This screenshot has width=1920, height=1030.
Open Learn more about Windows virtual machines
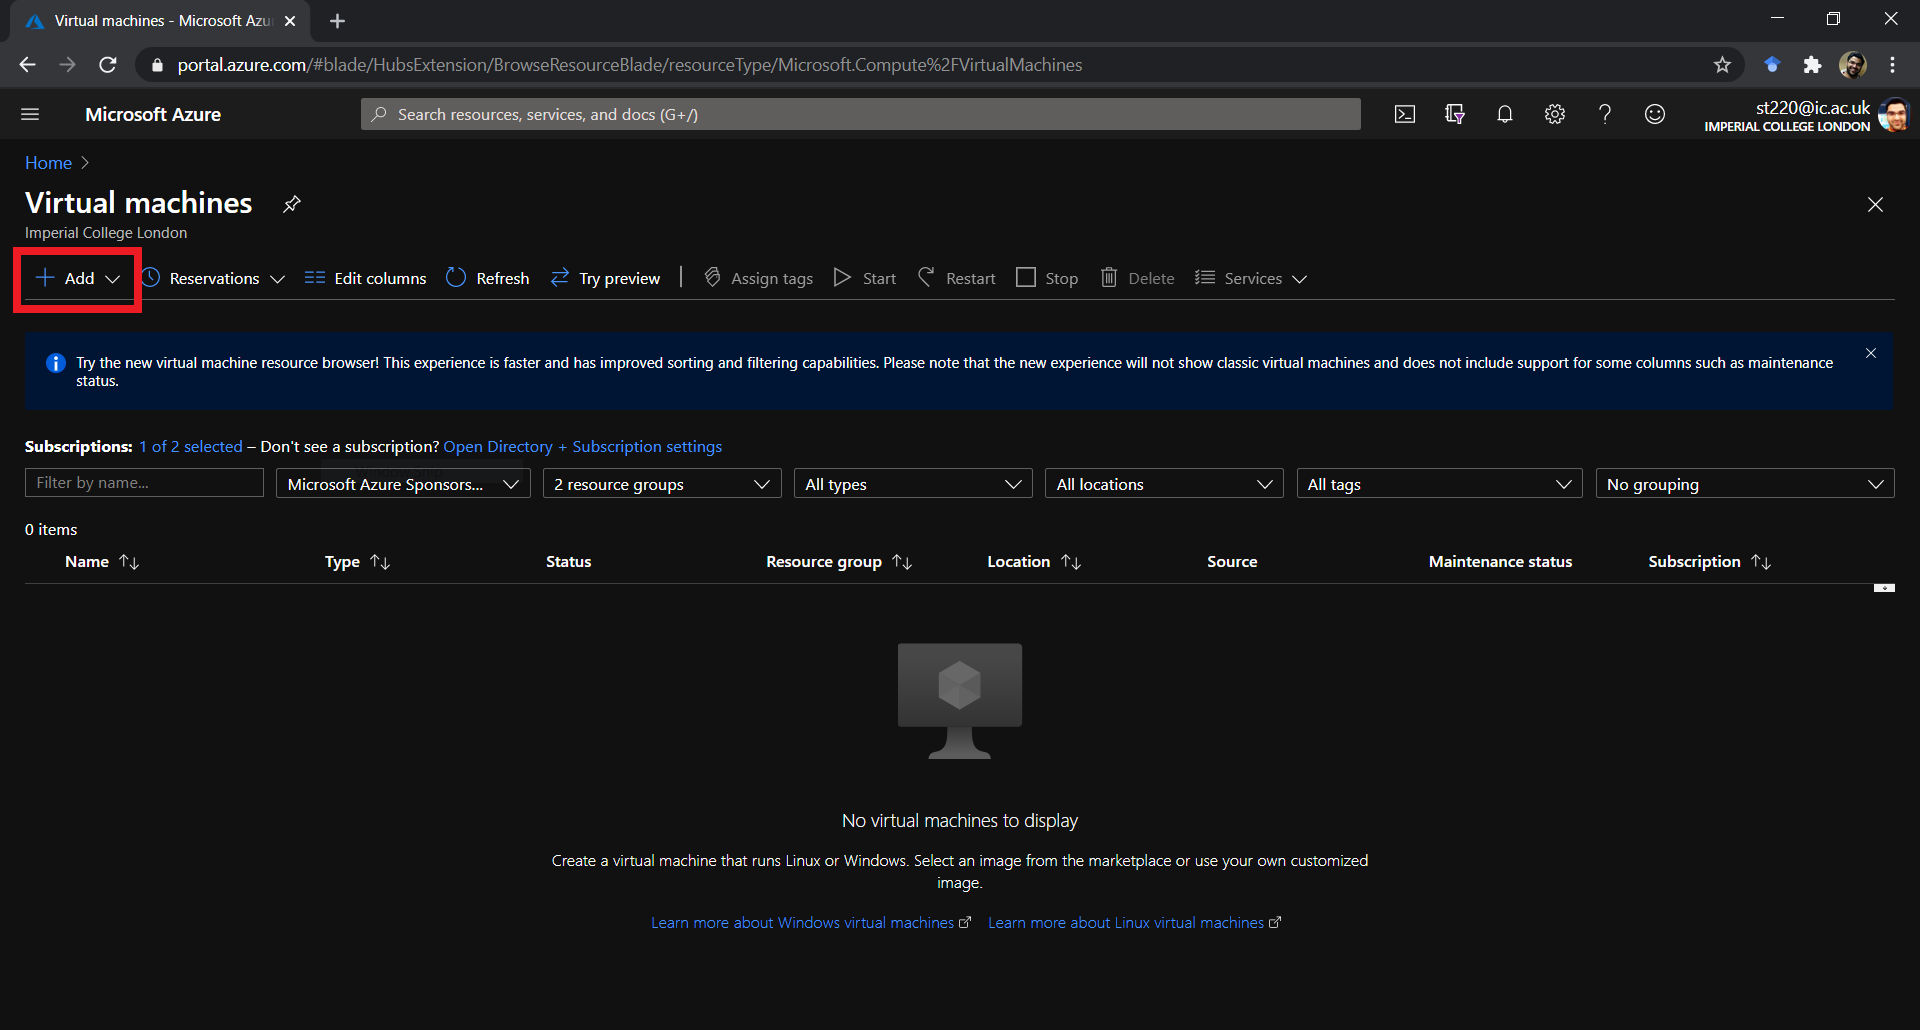click(x=811, y=923)
